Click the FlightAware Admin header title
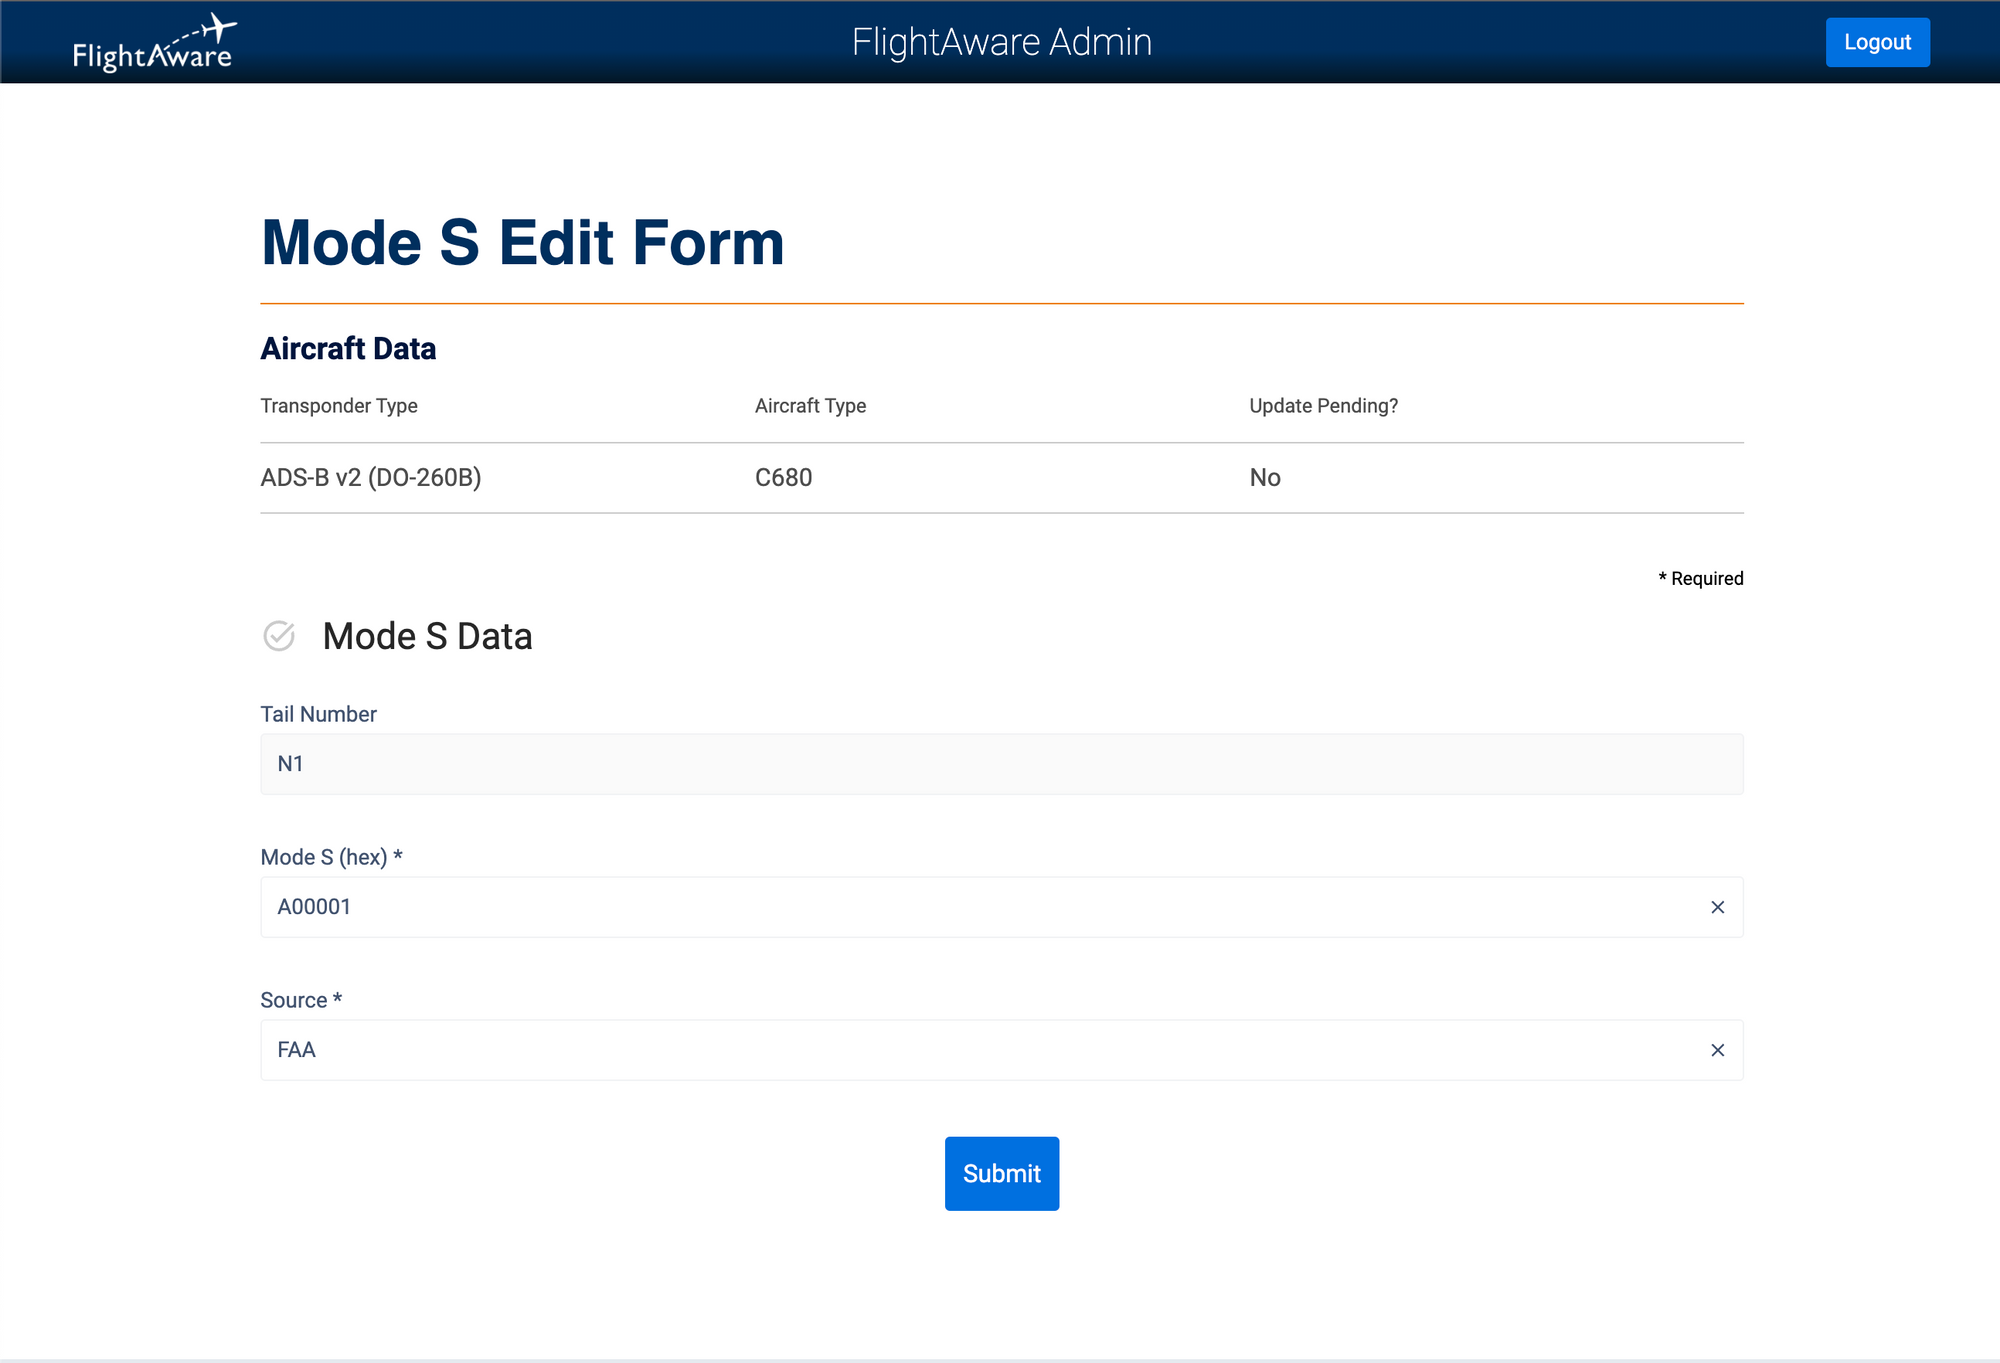The image size is (2000, 1363). 1001,42
